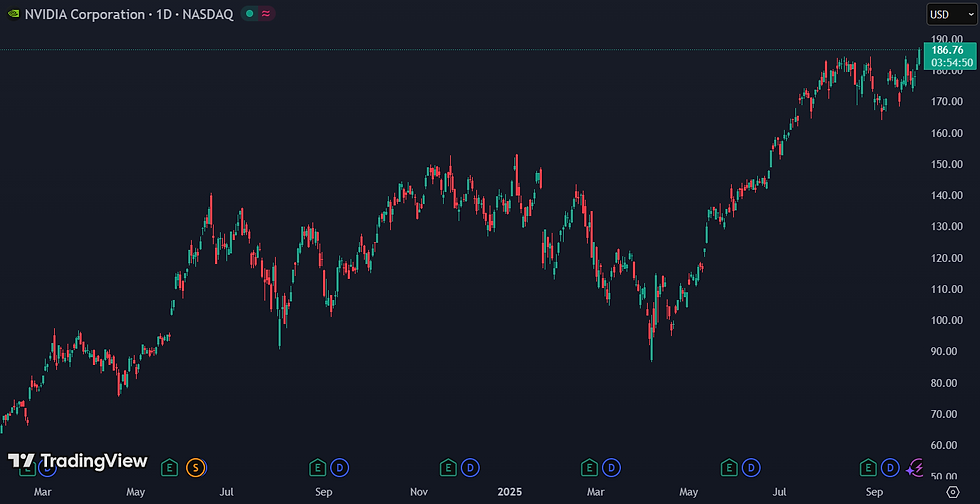The height and width of the screenshot is (504, 980).
Task: Click the 130.00 price axis label
Action: tap(946, 226)
